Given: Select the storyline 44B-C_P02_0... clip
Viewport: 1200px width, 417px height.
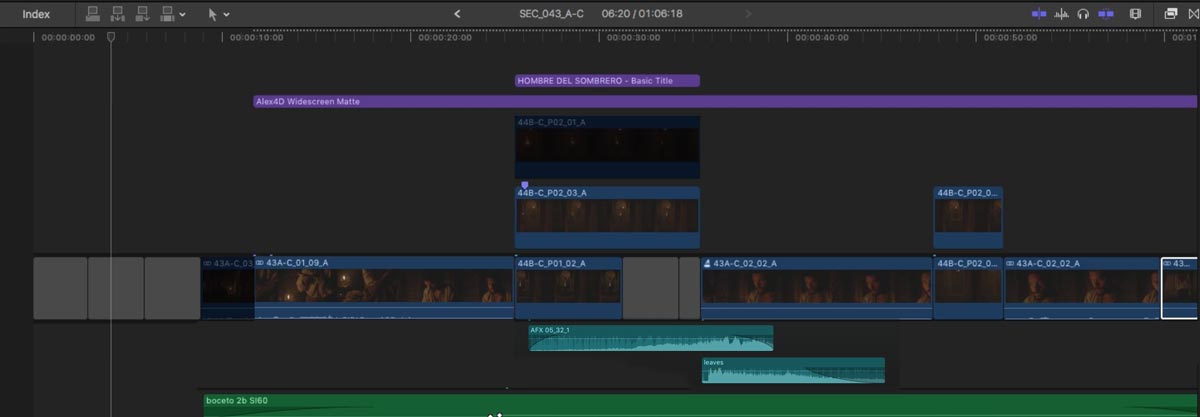Looking at the screenshot, I should pos(968,288).
